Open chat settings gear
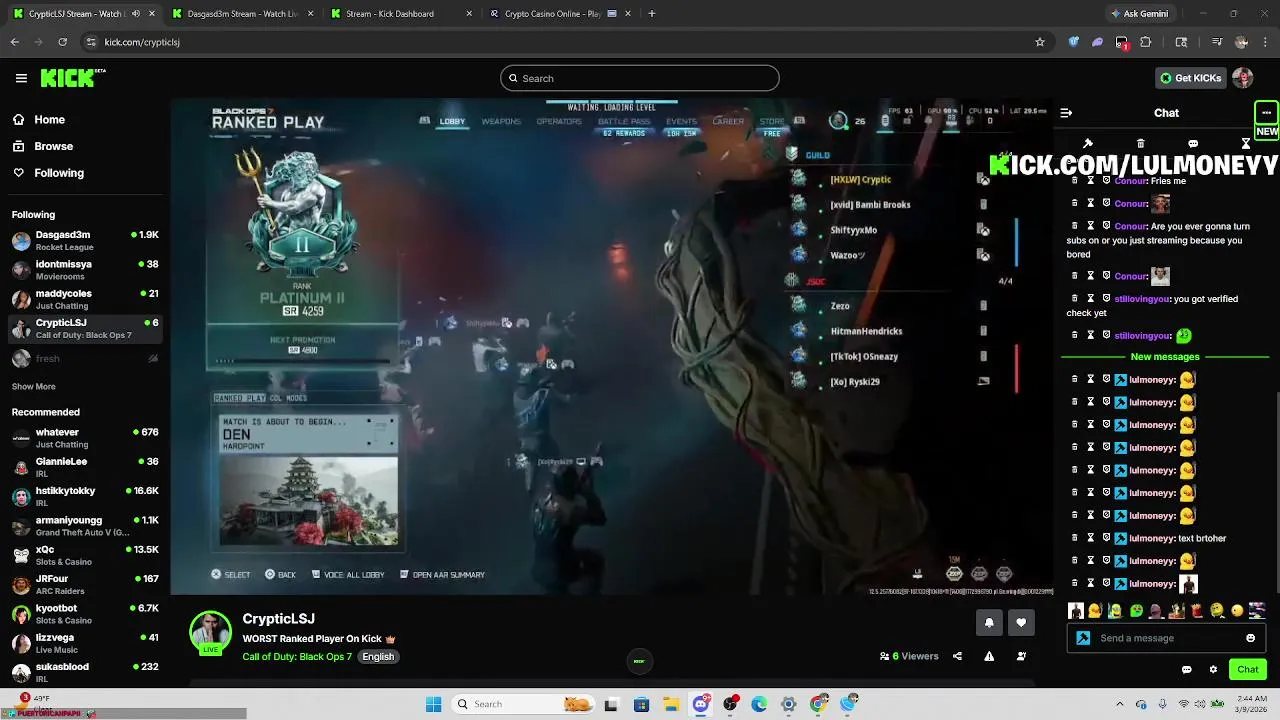 click(x=1213, y=670)
